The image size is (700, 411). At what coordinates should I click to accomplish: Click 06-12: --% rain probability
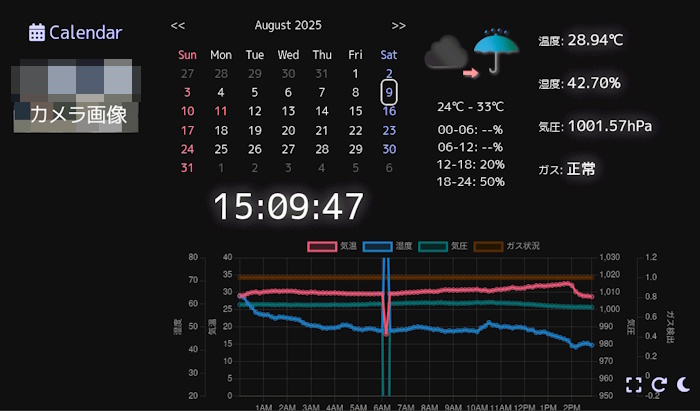tap(471, 147)
